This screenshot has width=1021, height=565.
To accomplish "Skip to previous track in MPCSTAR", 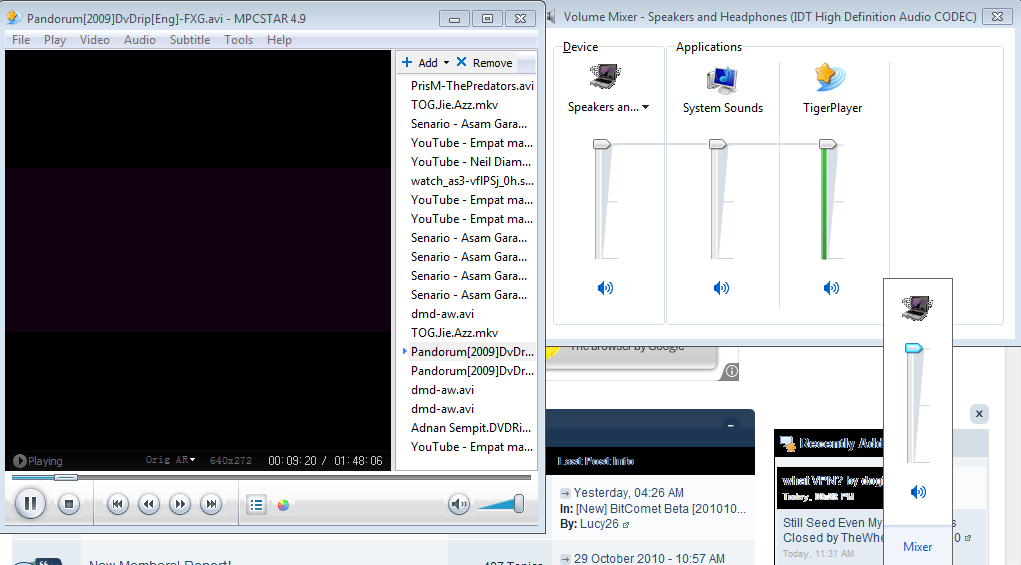I will [118, 504].
